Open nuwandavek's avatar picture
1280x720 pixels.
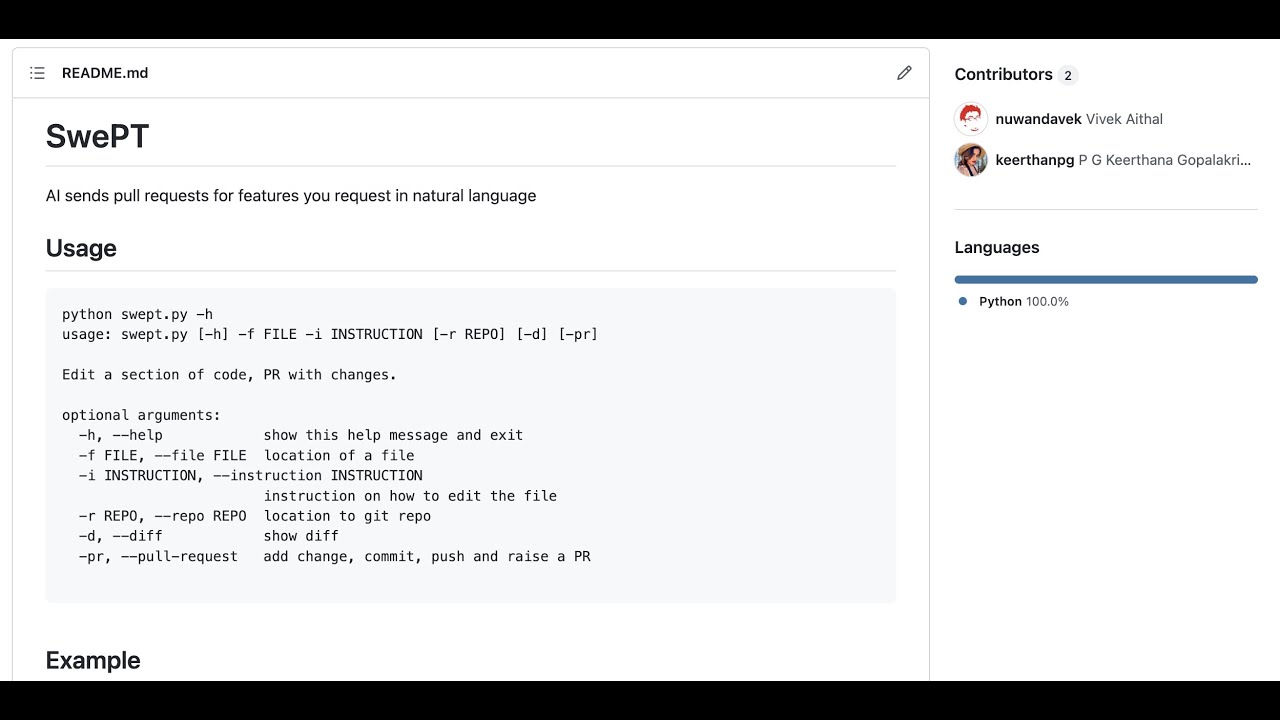pyautogui.click(x=971, y=119)
